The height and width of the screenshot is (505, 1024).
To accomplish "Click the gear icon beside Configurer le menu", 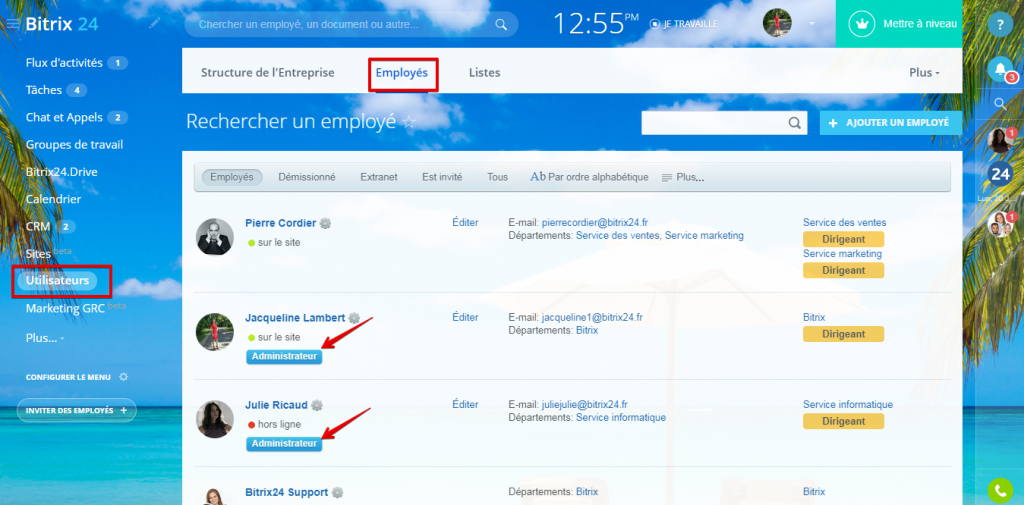I will click(123, 377).
